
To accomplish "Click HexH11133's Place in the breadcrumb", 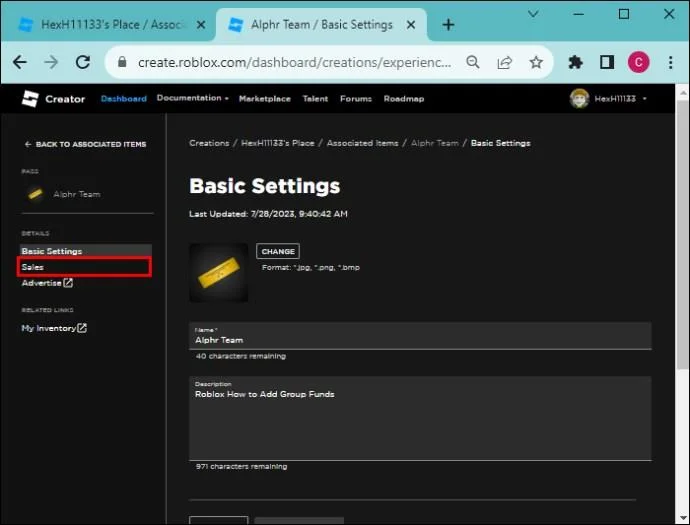I will [278, 143].
